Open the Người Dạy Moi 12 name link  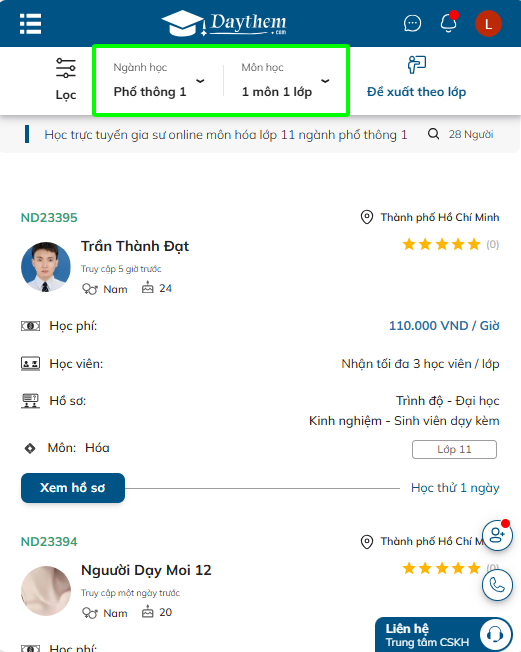[x=146, y=570]
